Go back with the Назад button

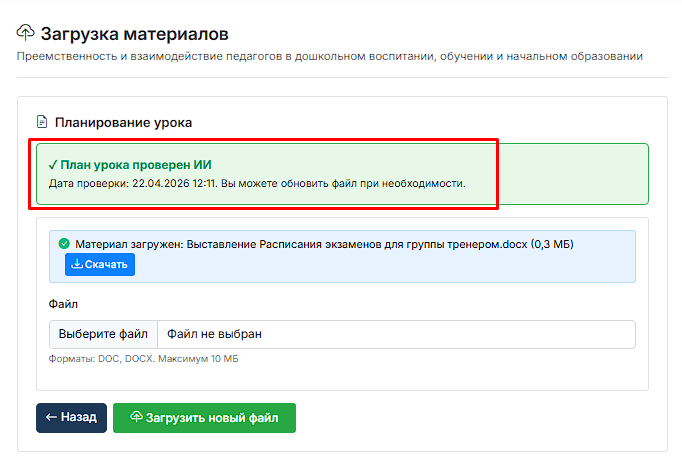[x=71, y=418]
